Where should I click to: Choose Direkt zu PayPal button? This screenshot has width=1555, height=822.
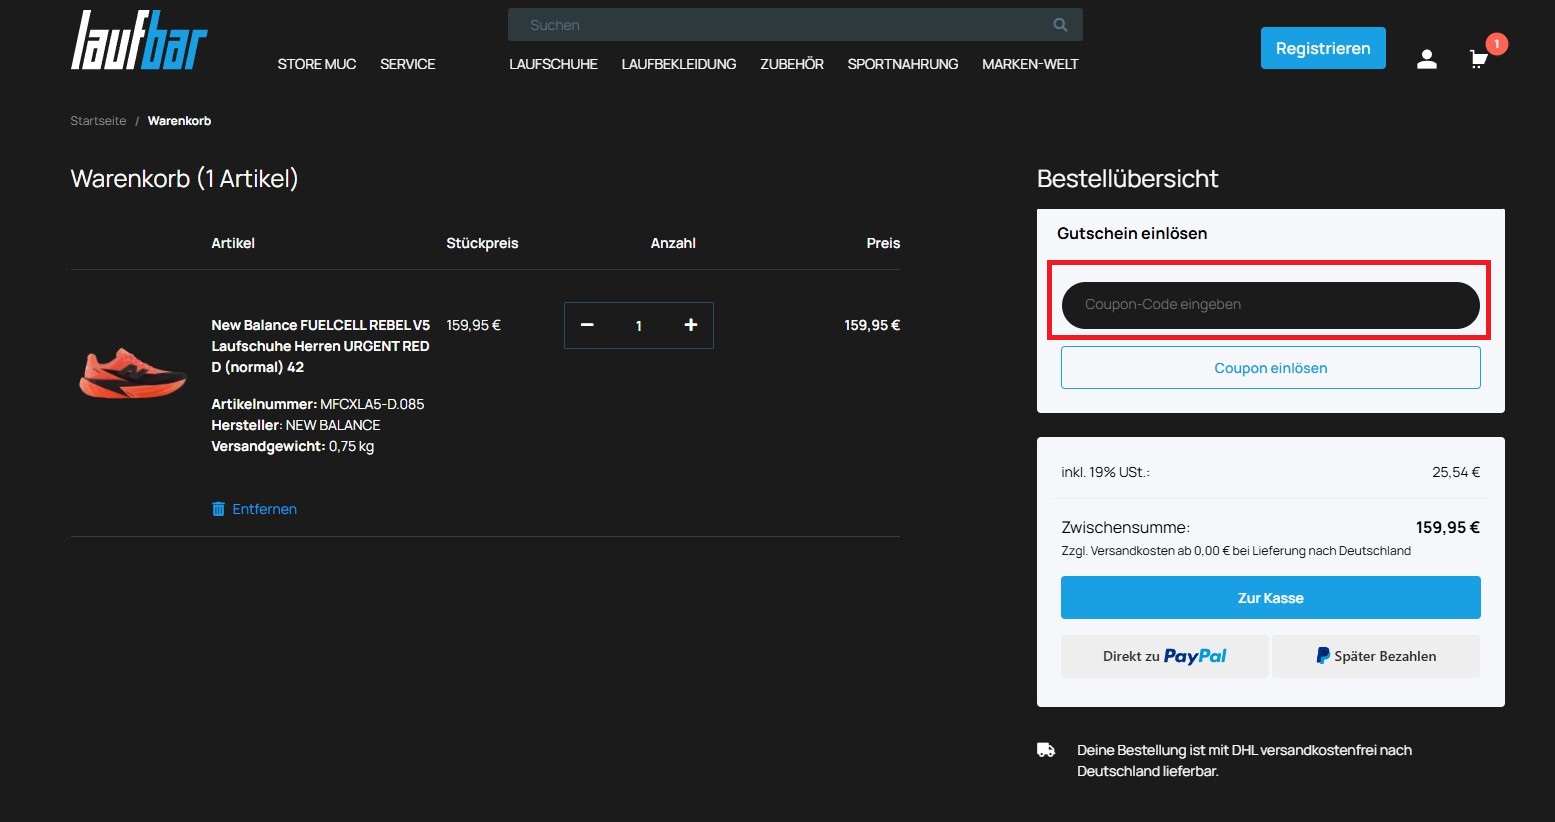(1164, 656)
